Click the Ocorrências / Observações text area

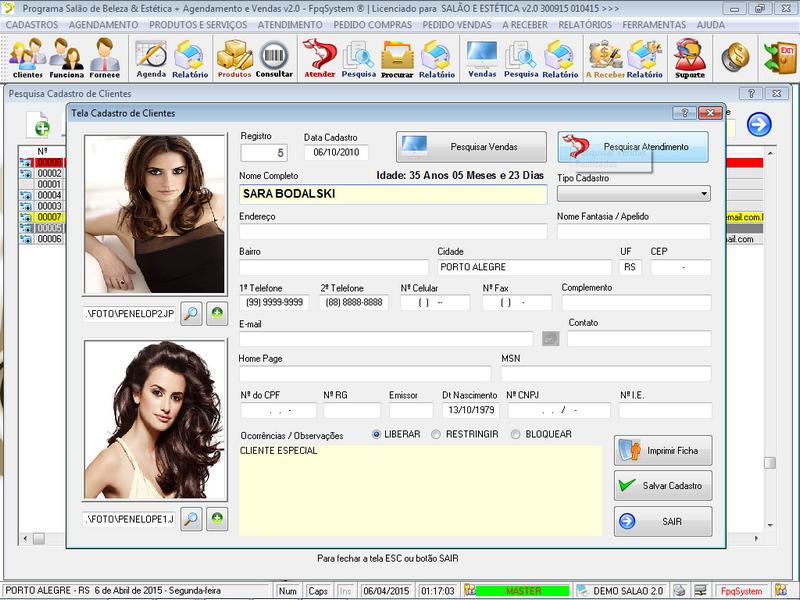tap(420, 490)
